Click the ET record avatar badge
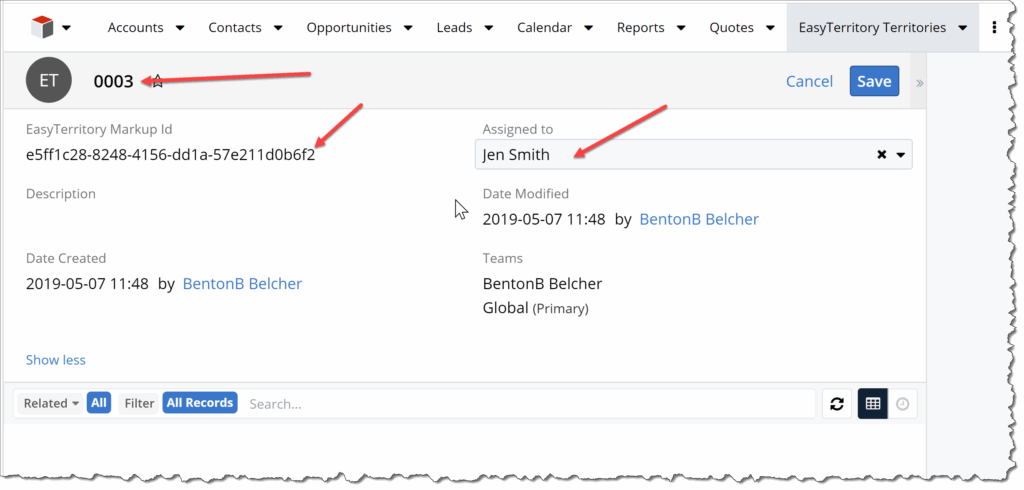The height and width of the screenshot is (490, 1024). (x=49, y=81)
